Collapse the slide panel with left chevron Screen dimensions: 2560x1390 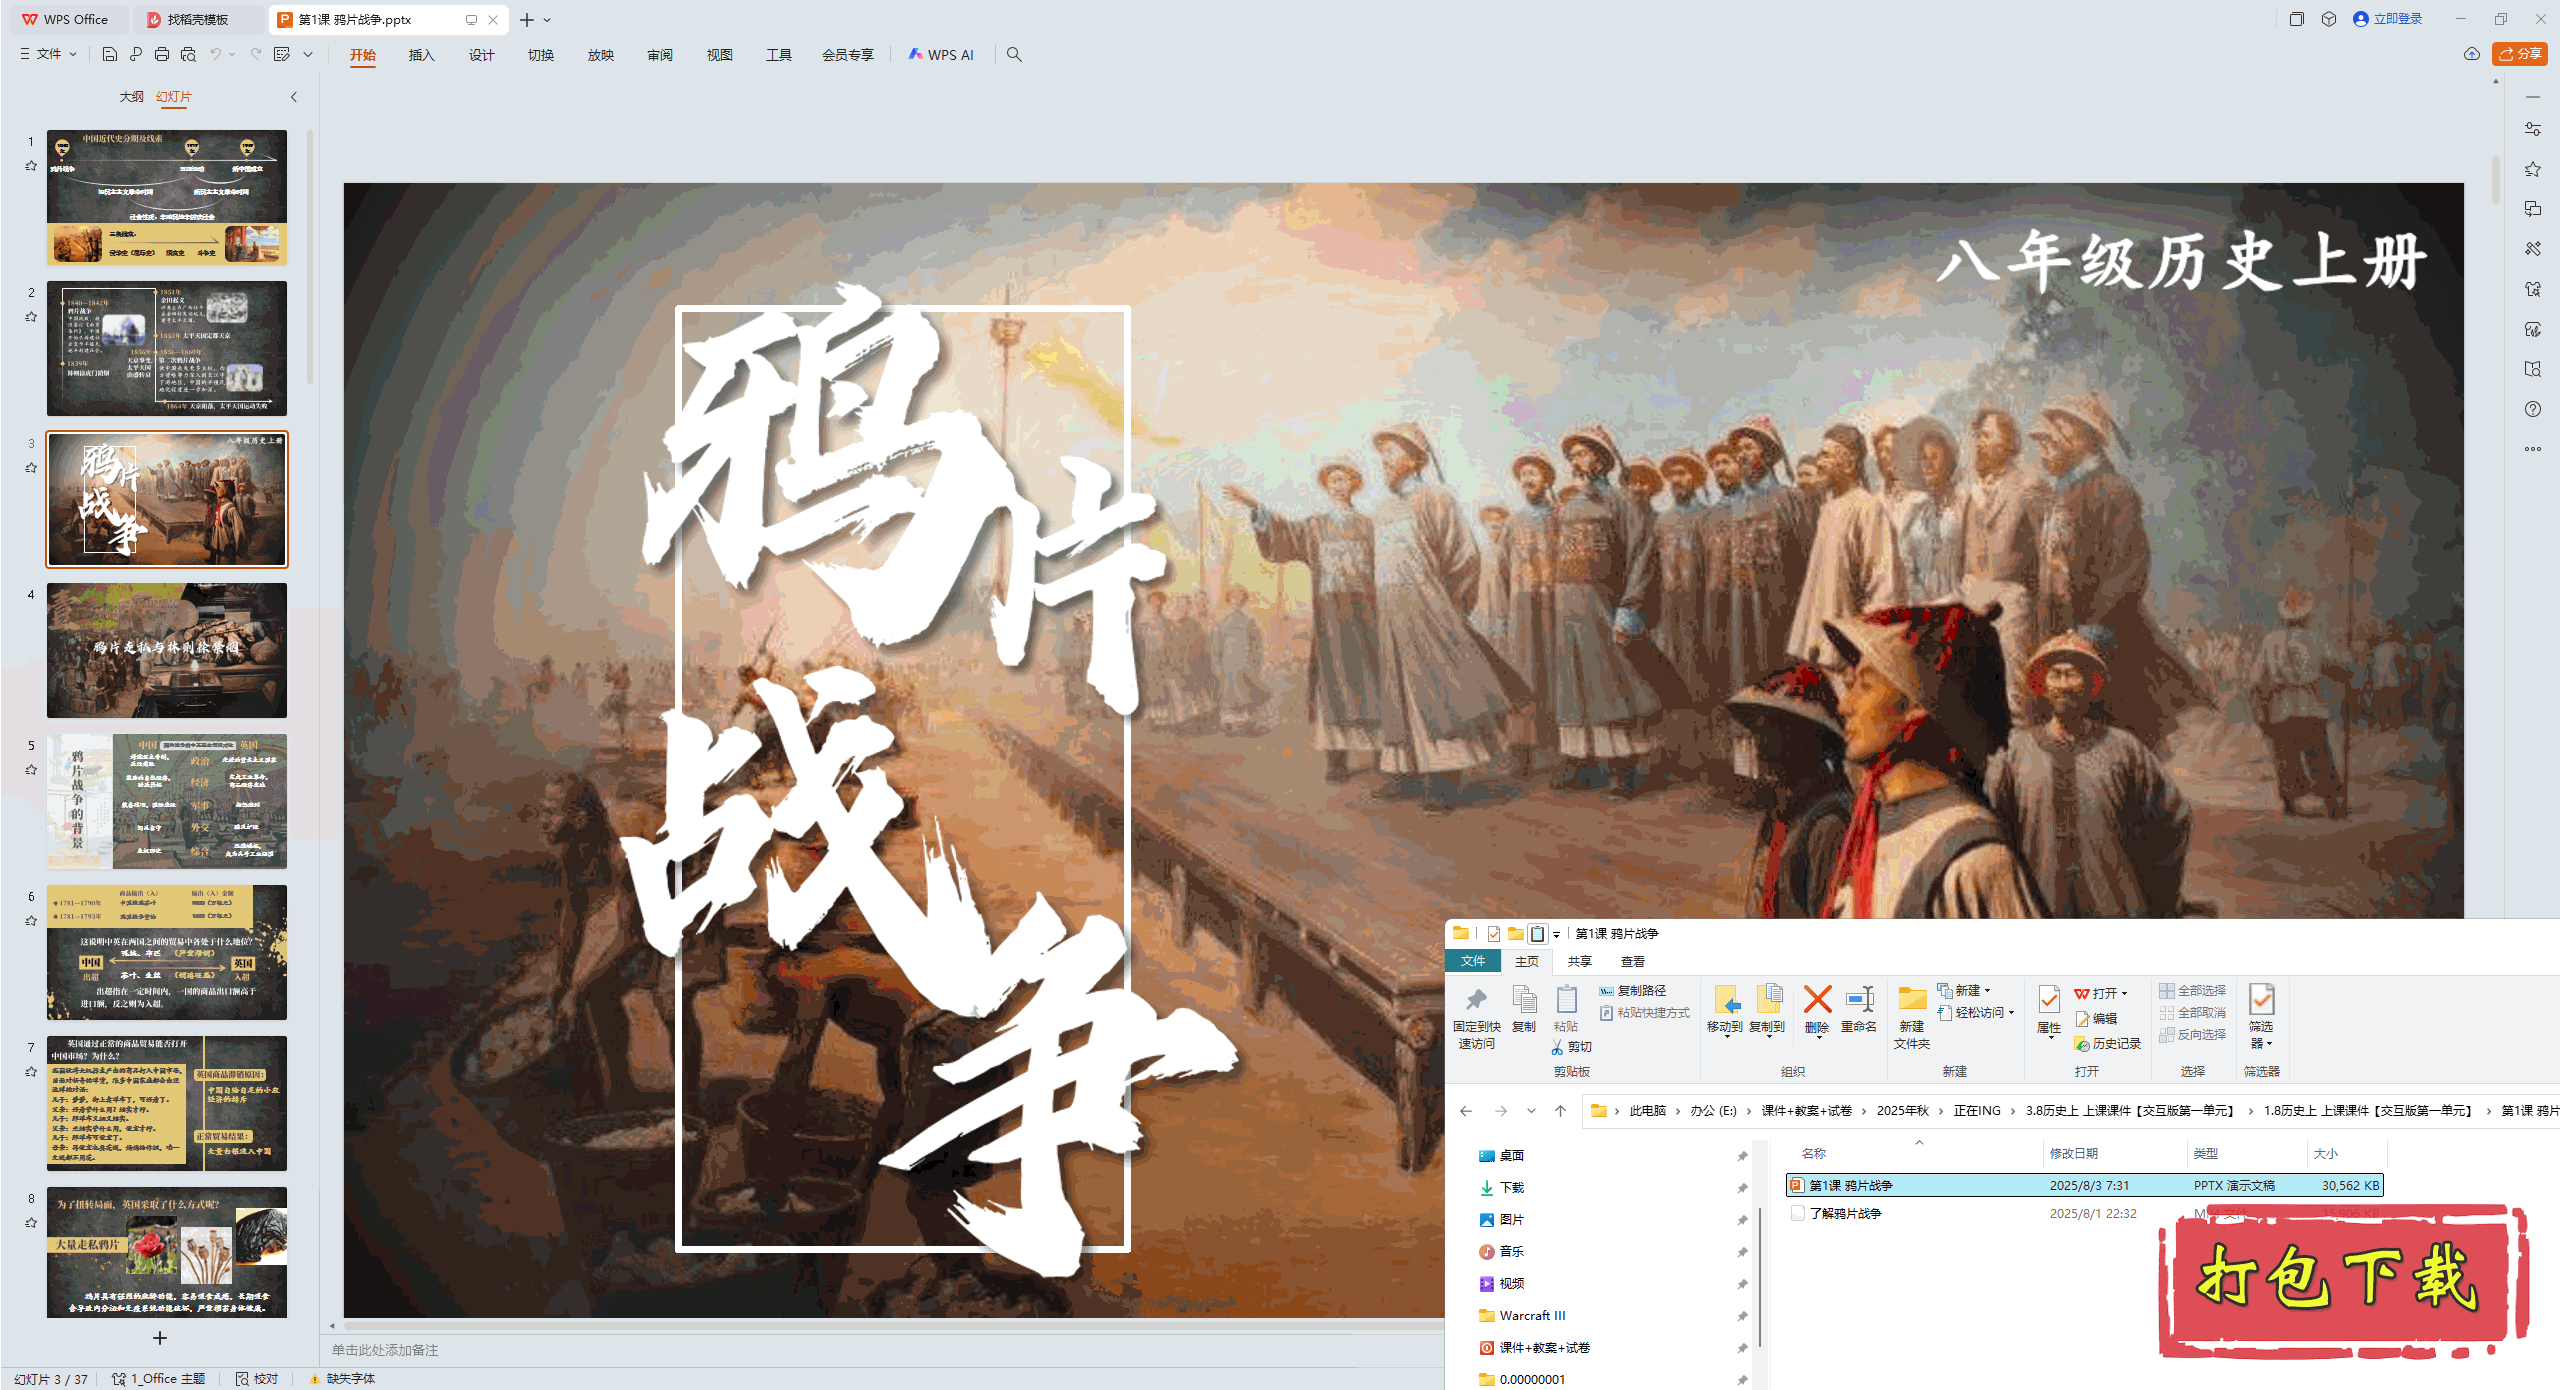pyautogui.click(x=294, y=97)
